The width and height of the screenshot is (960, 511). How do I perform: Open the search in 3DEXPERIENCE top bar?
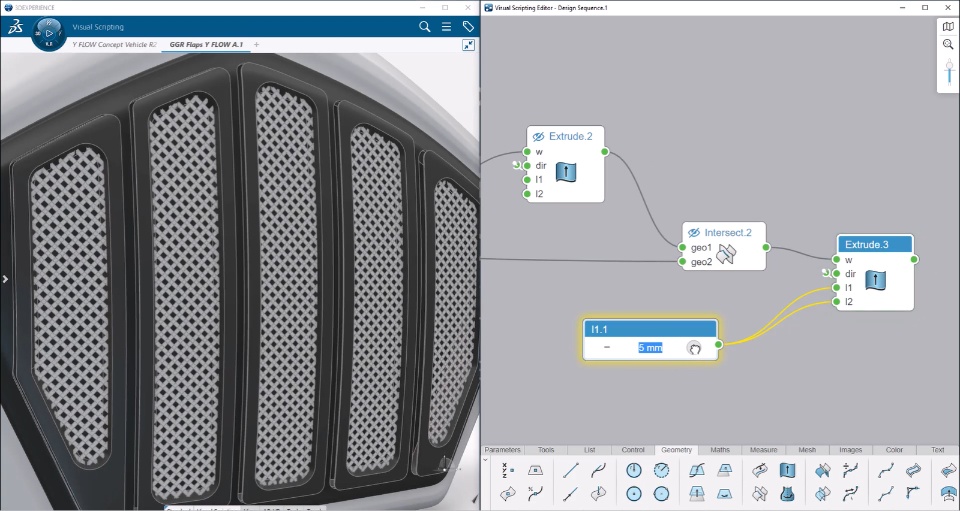[x=424, y=27]
